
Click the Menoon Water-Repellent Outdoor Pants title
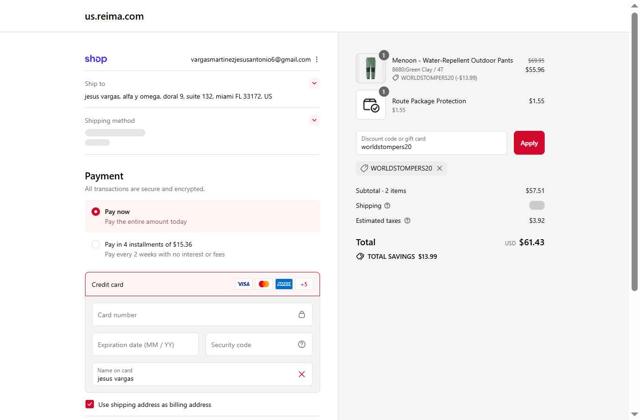point(452,60)
